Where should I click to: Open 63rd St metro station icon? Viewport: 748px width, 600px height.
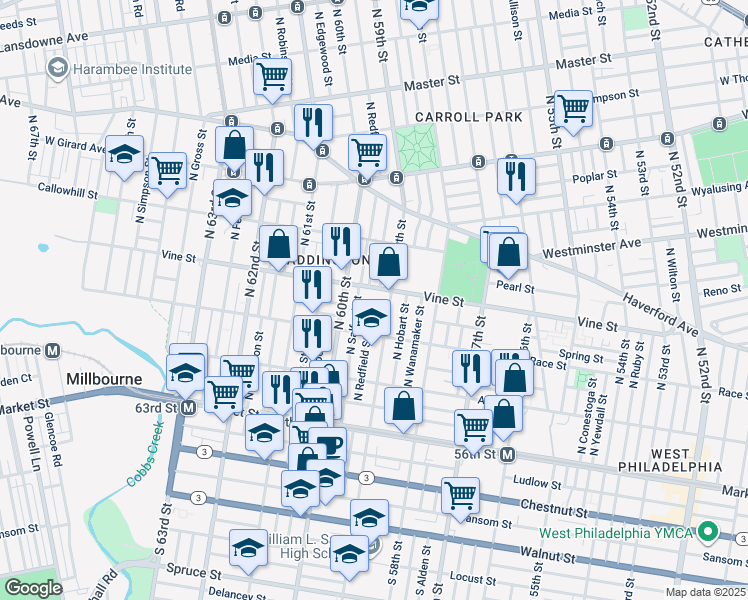coord(189,408)
